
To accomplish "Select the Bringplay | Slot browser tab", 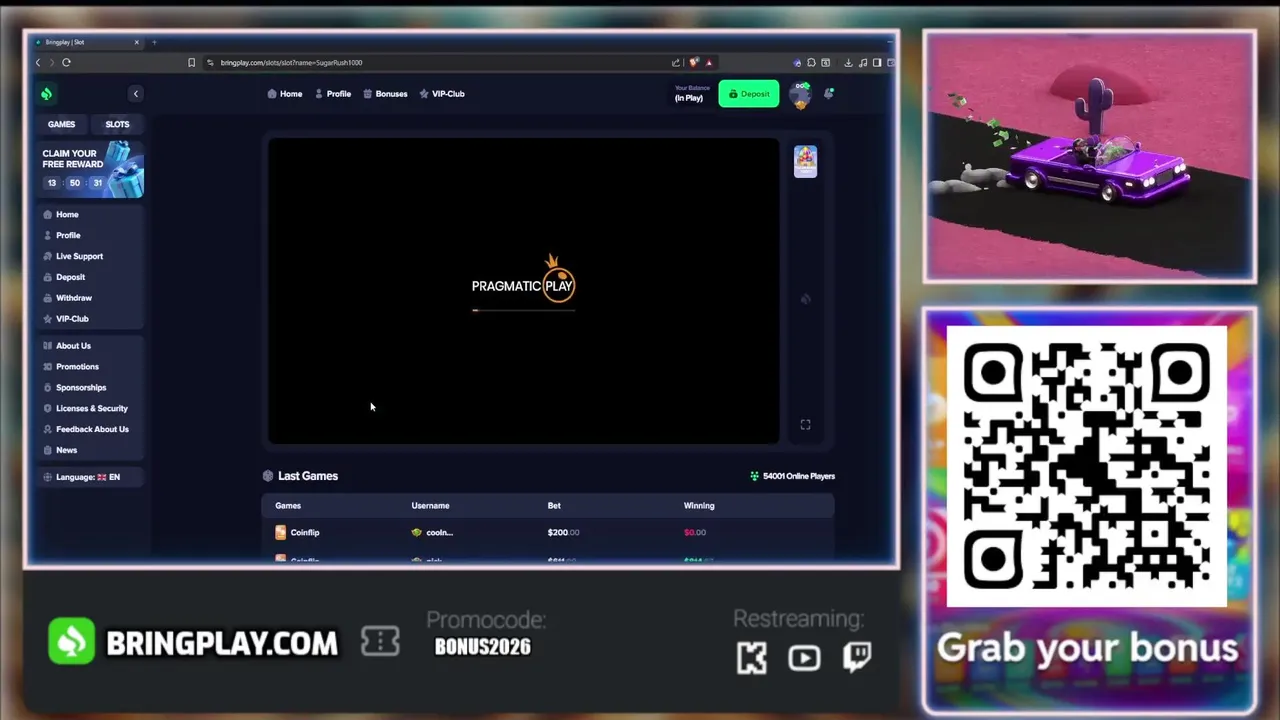I will pos(86,42).
